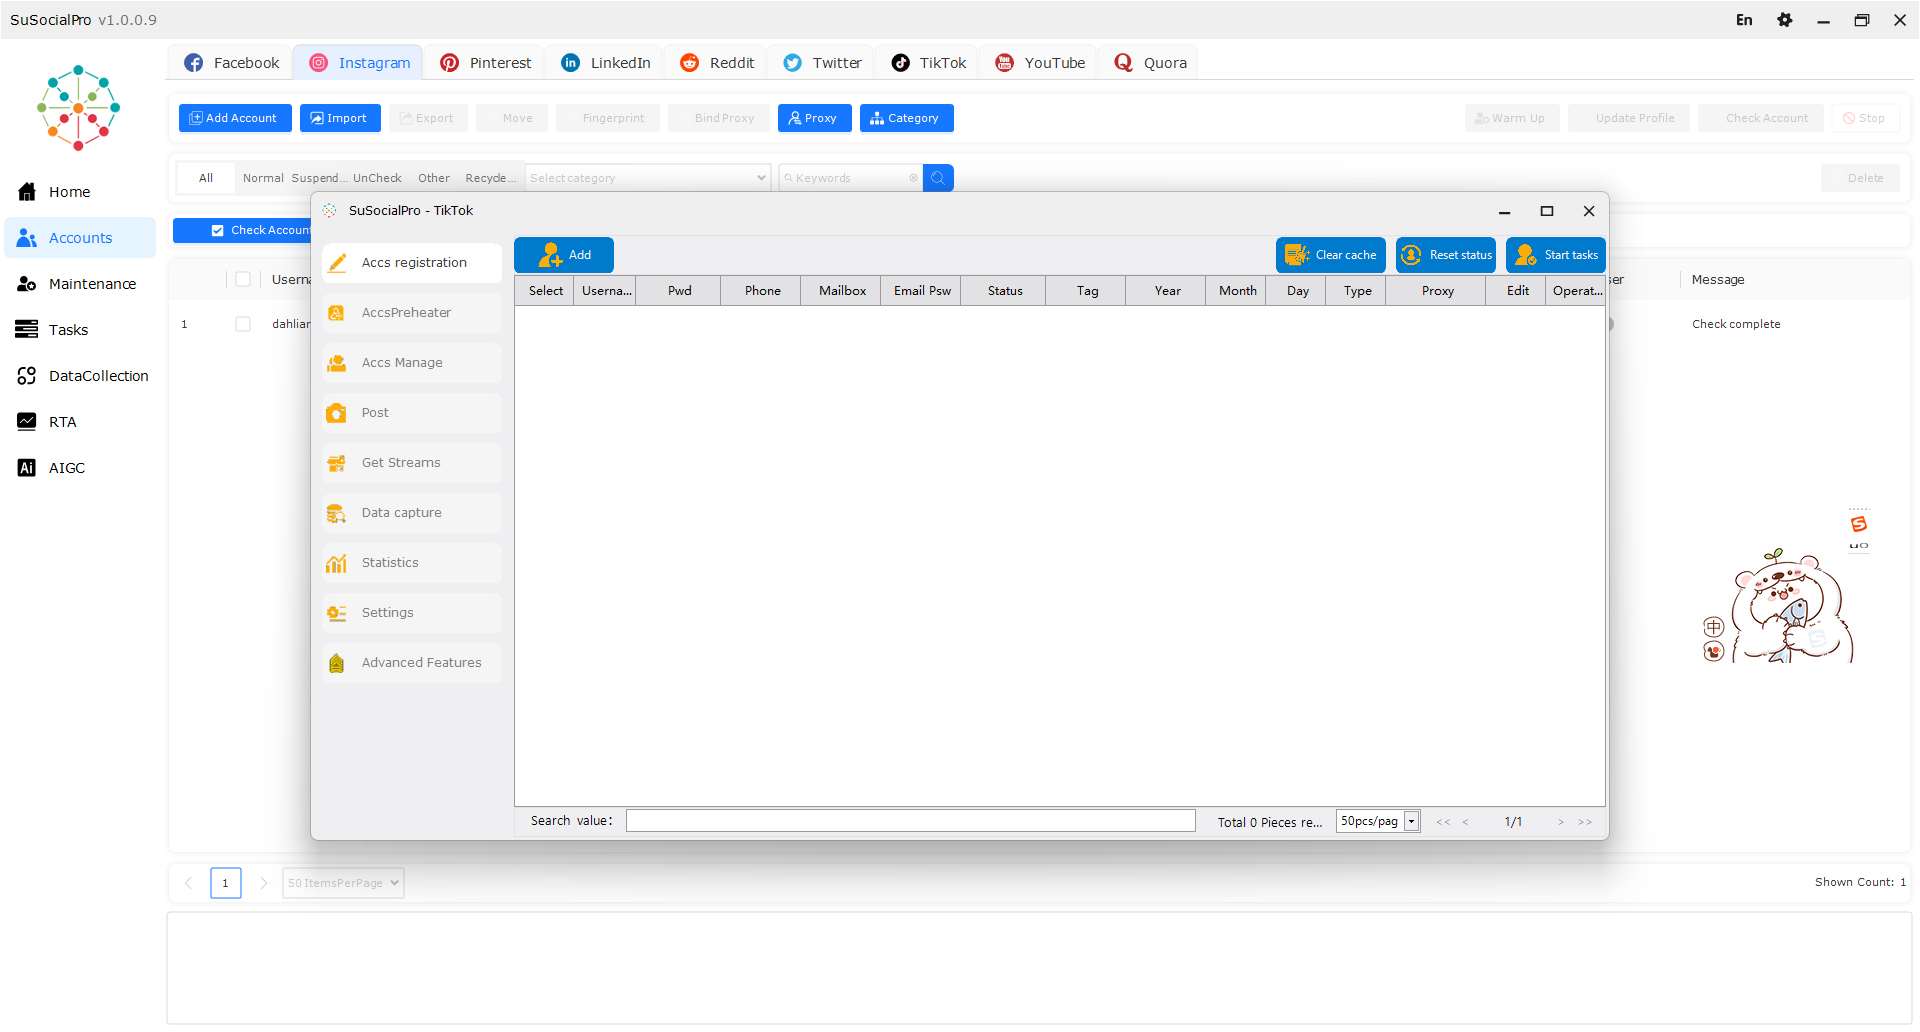Click the Sogou input method icon
Screen dimensions: 1920x1032
pyautogui.click(x=1859, y=524)
